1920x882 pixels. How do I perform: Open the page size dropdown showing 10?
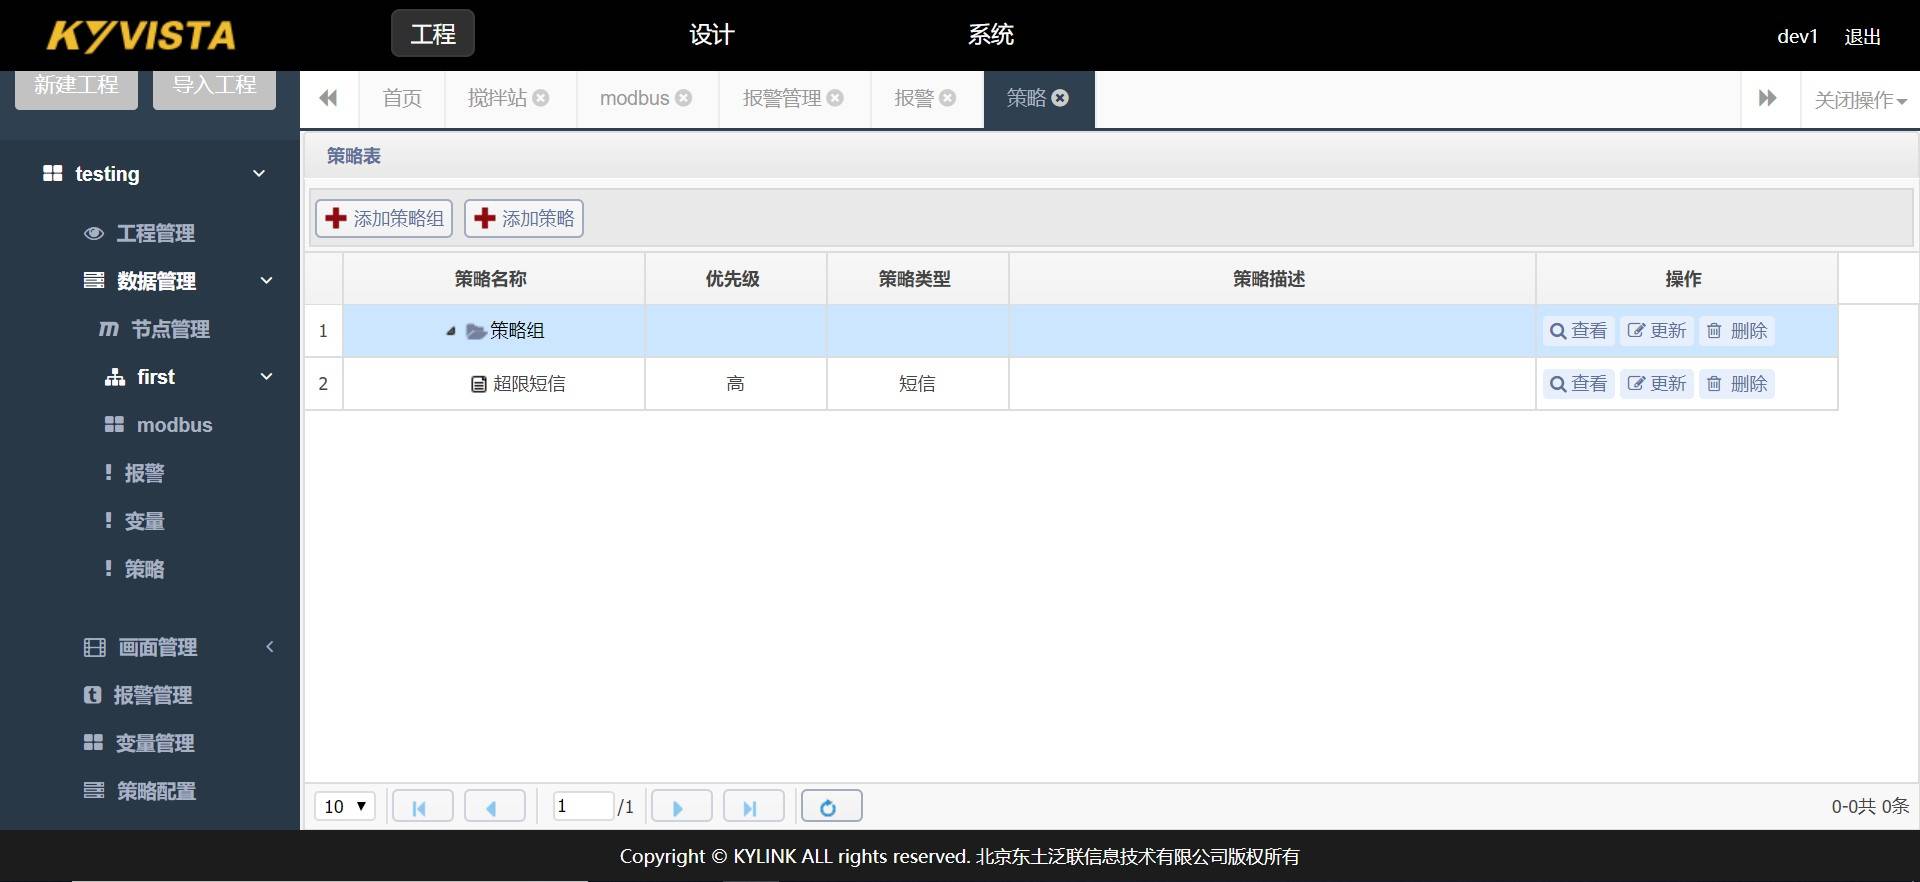[345, 807]
